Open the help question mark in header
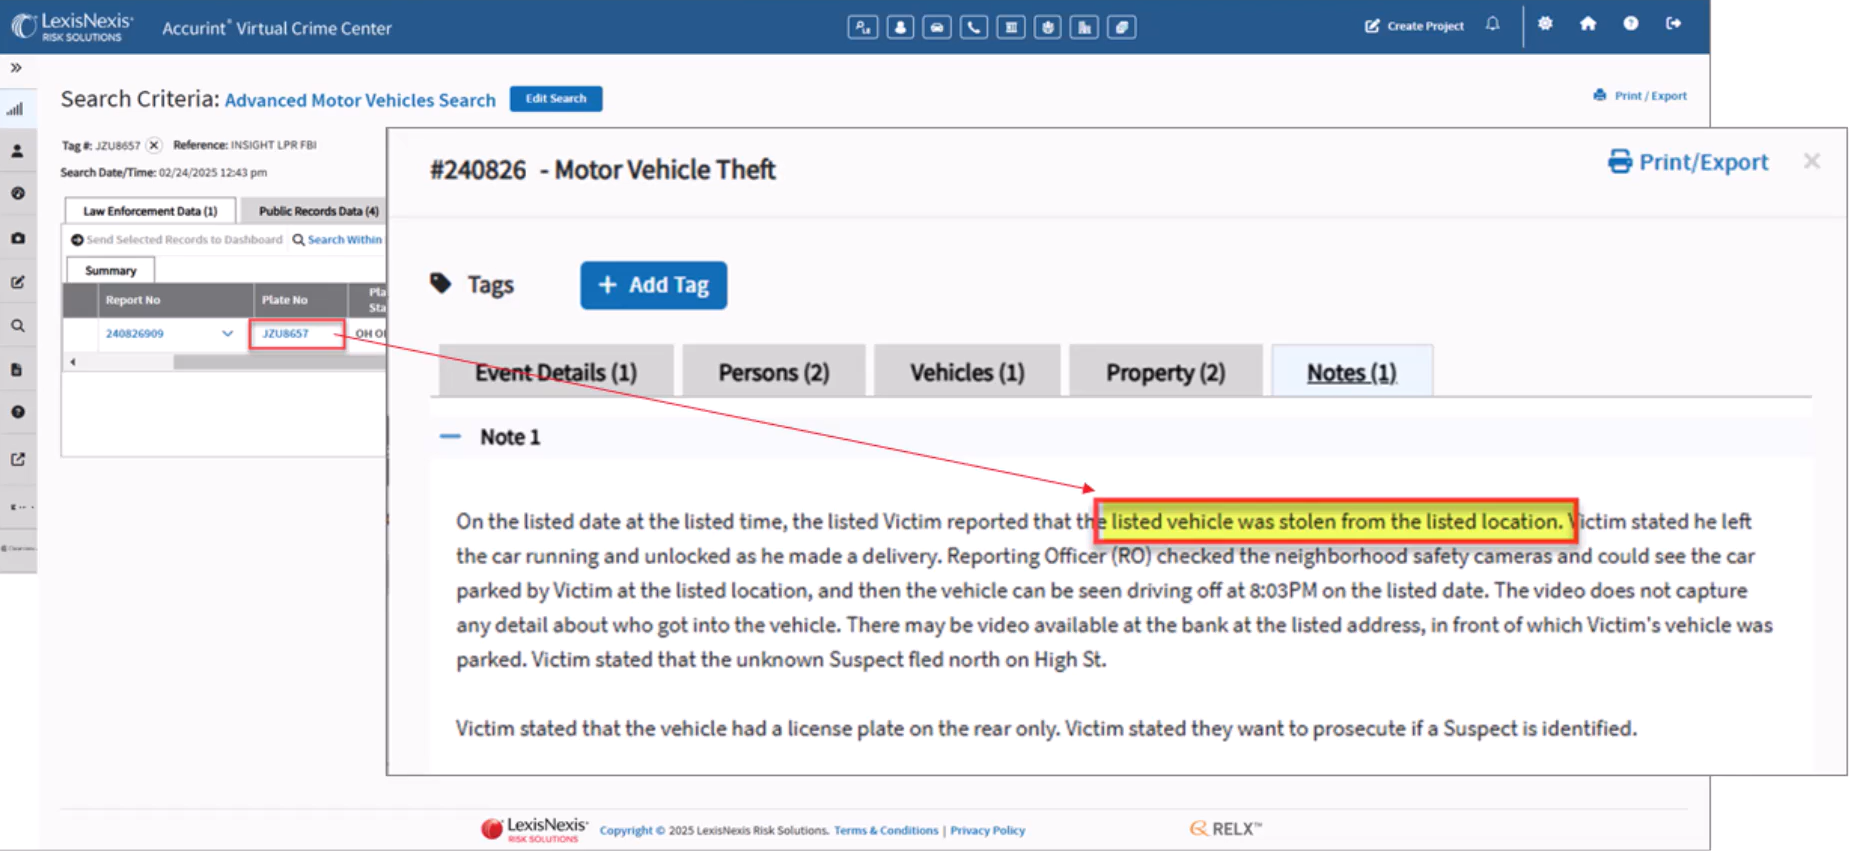The image size is (1851, 853). [1631, 23]
